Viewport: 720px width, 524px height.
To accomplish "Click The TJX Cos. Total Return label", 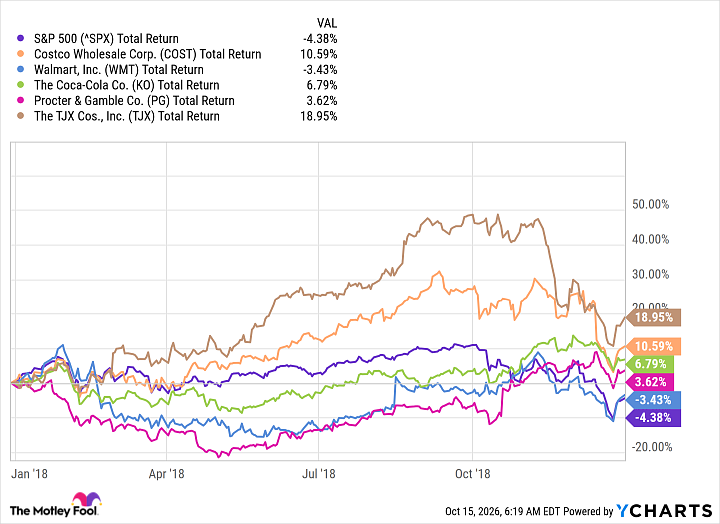I will (x=127, y=116).
